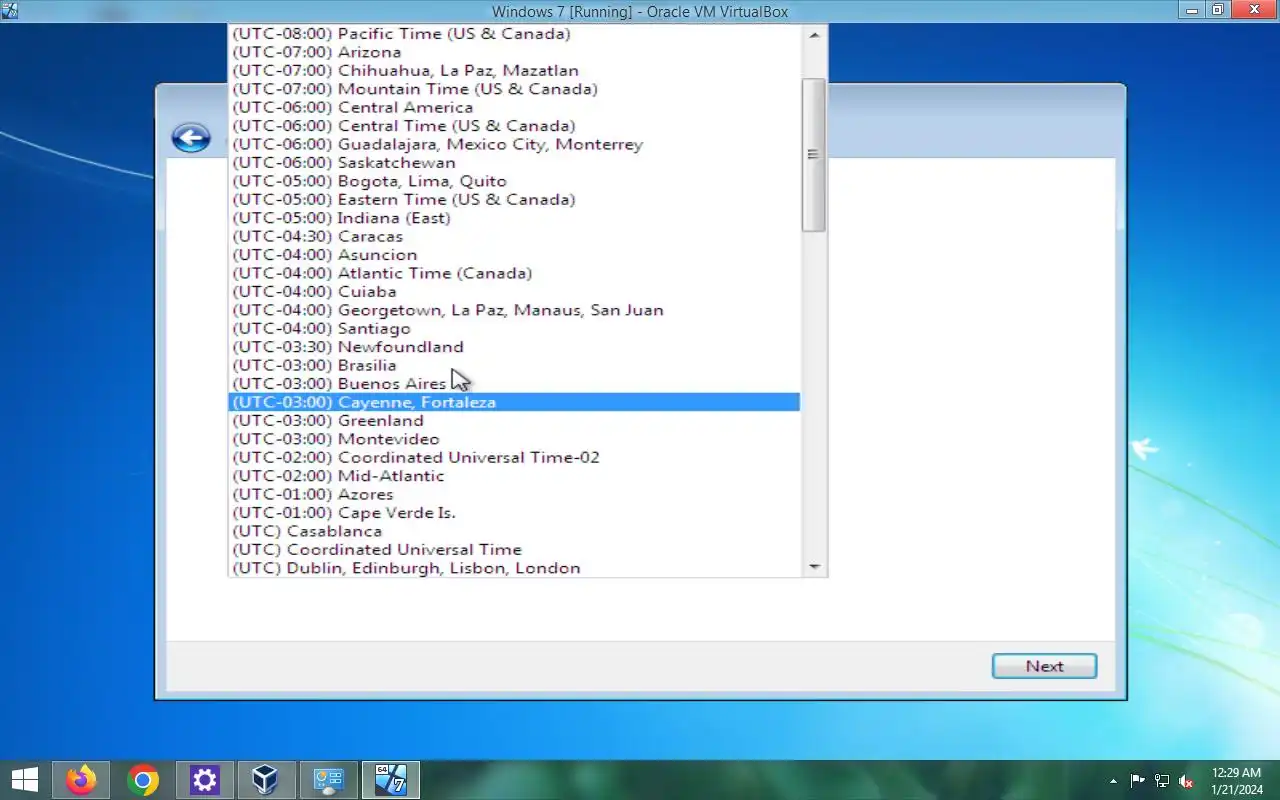Select the Saskatchewan time zone
Screen dimensions: 1280x800
point(514,163)
